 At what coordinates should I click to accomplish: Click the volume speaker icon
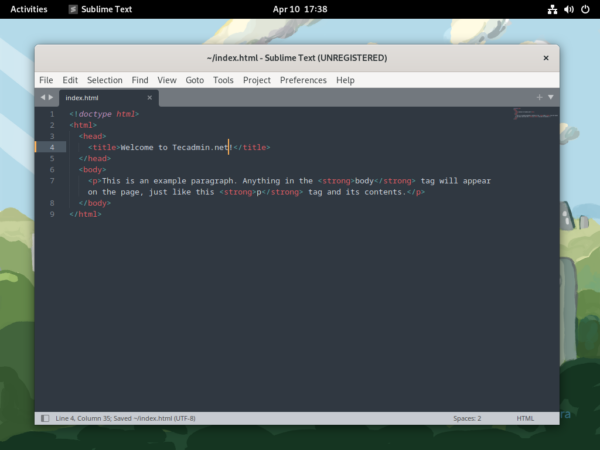tap(568, 9)
